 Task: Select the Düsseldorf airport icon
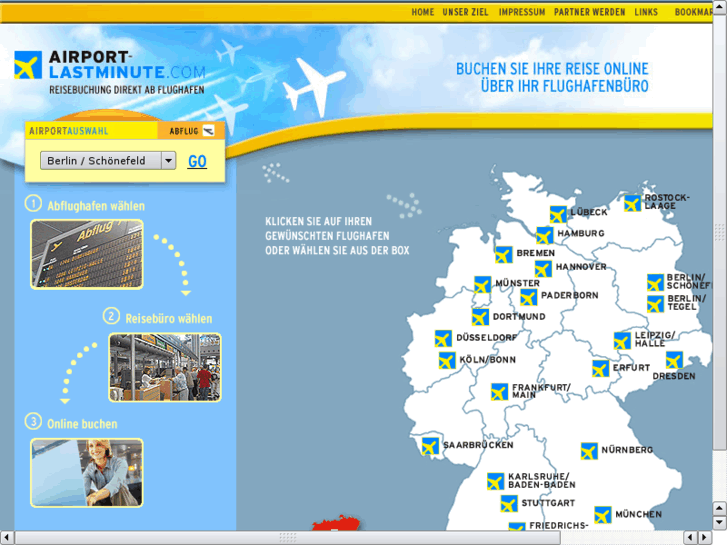tap(443, 339)
